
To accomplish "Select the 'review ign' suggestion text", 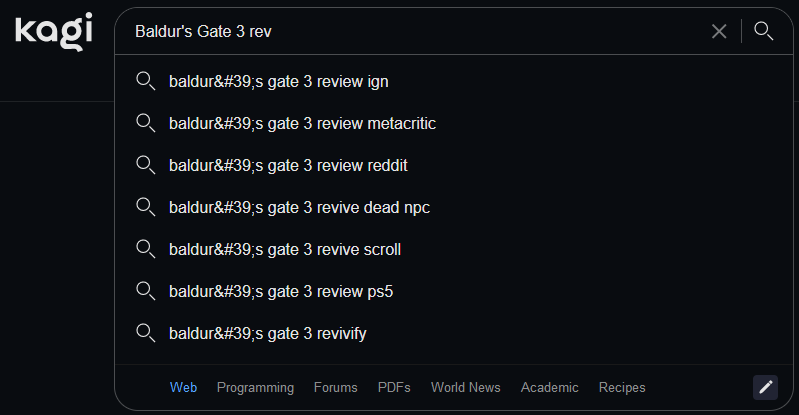I will click(x=279, y=82).
